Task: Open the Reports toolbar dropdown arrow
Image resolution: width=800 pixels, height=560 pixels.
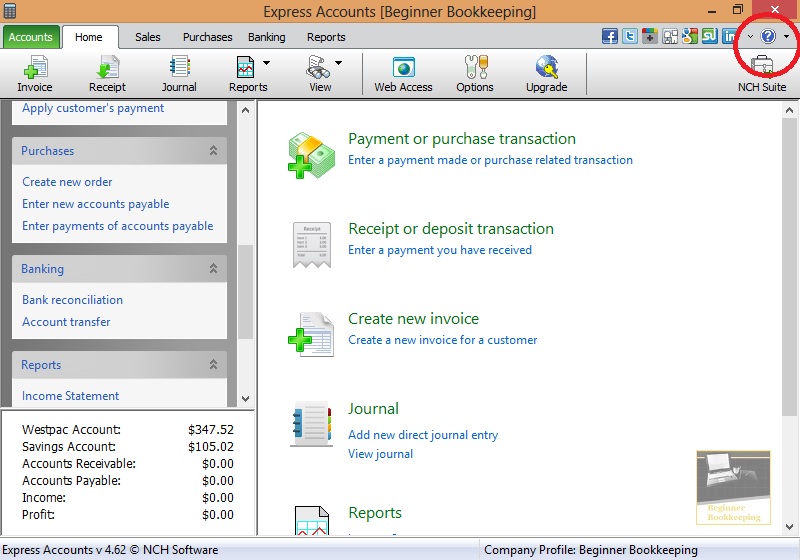Action: pyautogui.click(x=266, y=63)
